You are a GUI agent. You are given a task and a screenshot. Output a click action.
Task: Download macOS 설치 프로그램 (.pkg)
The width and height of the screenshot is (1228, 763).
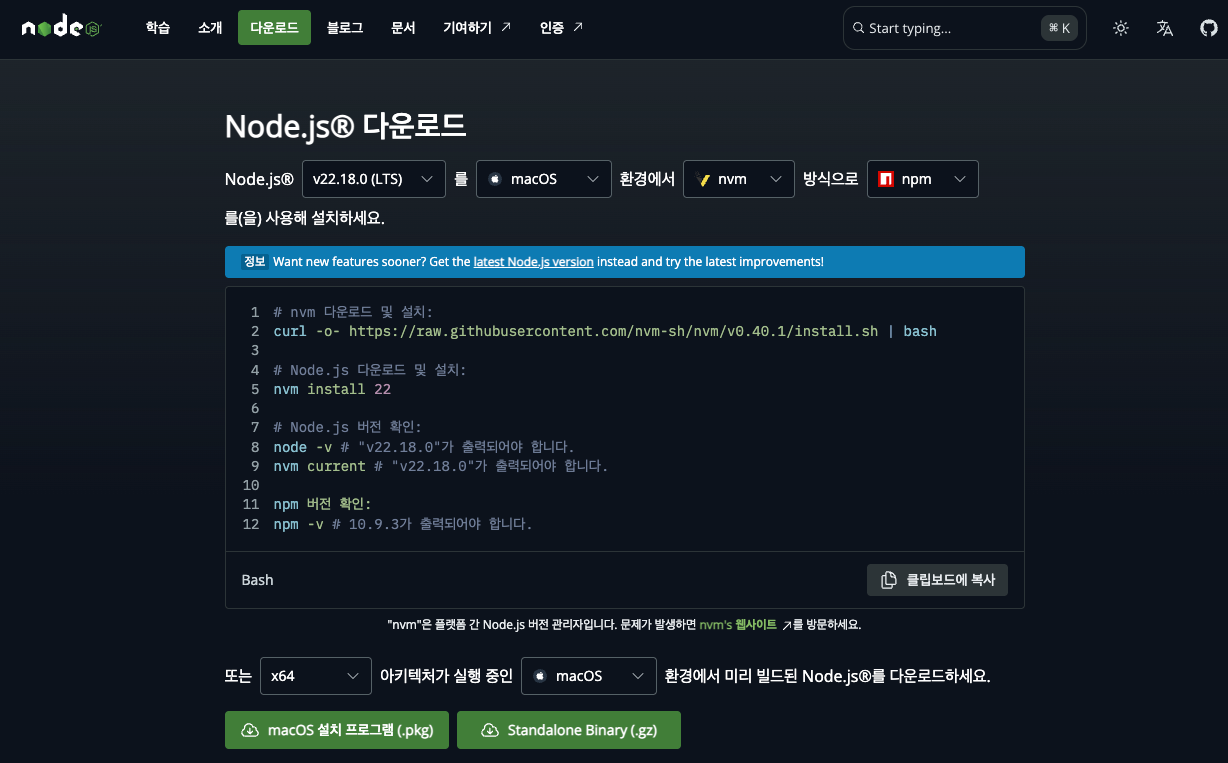click(338, 730)
